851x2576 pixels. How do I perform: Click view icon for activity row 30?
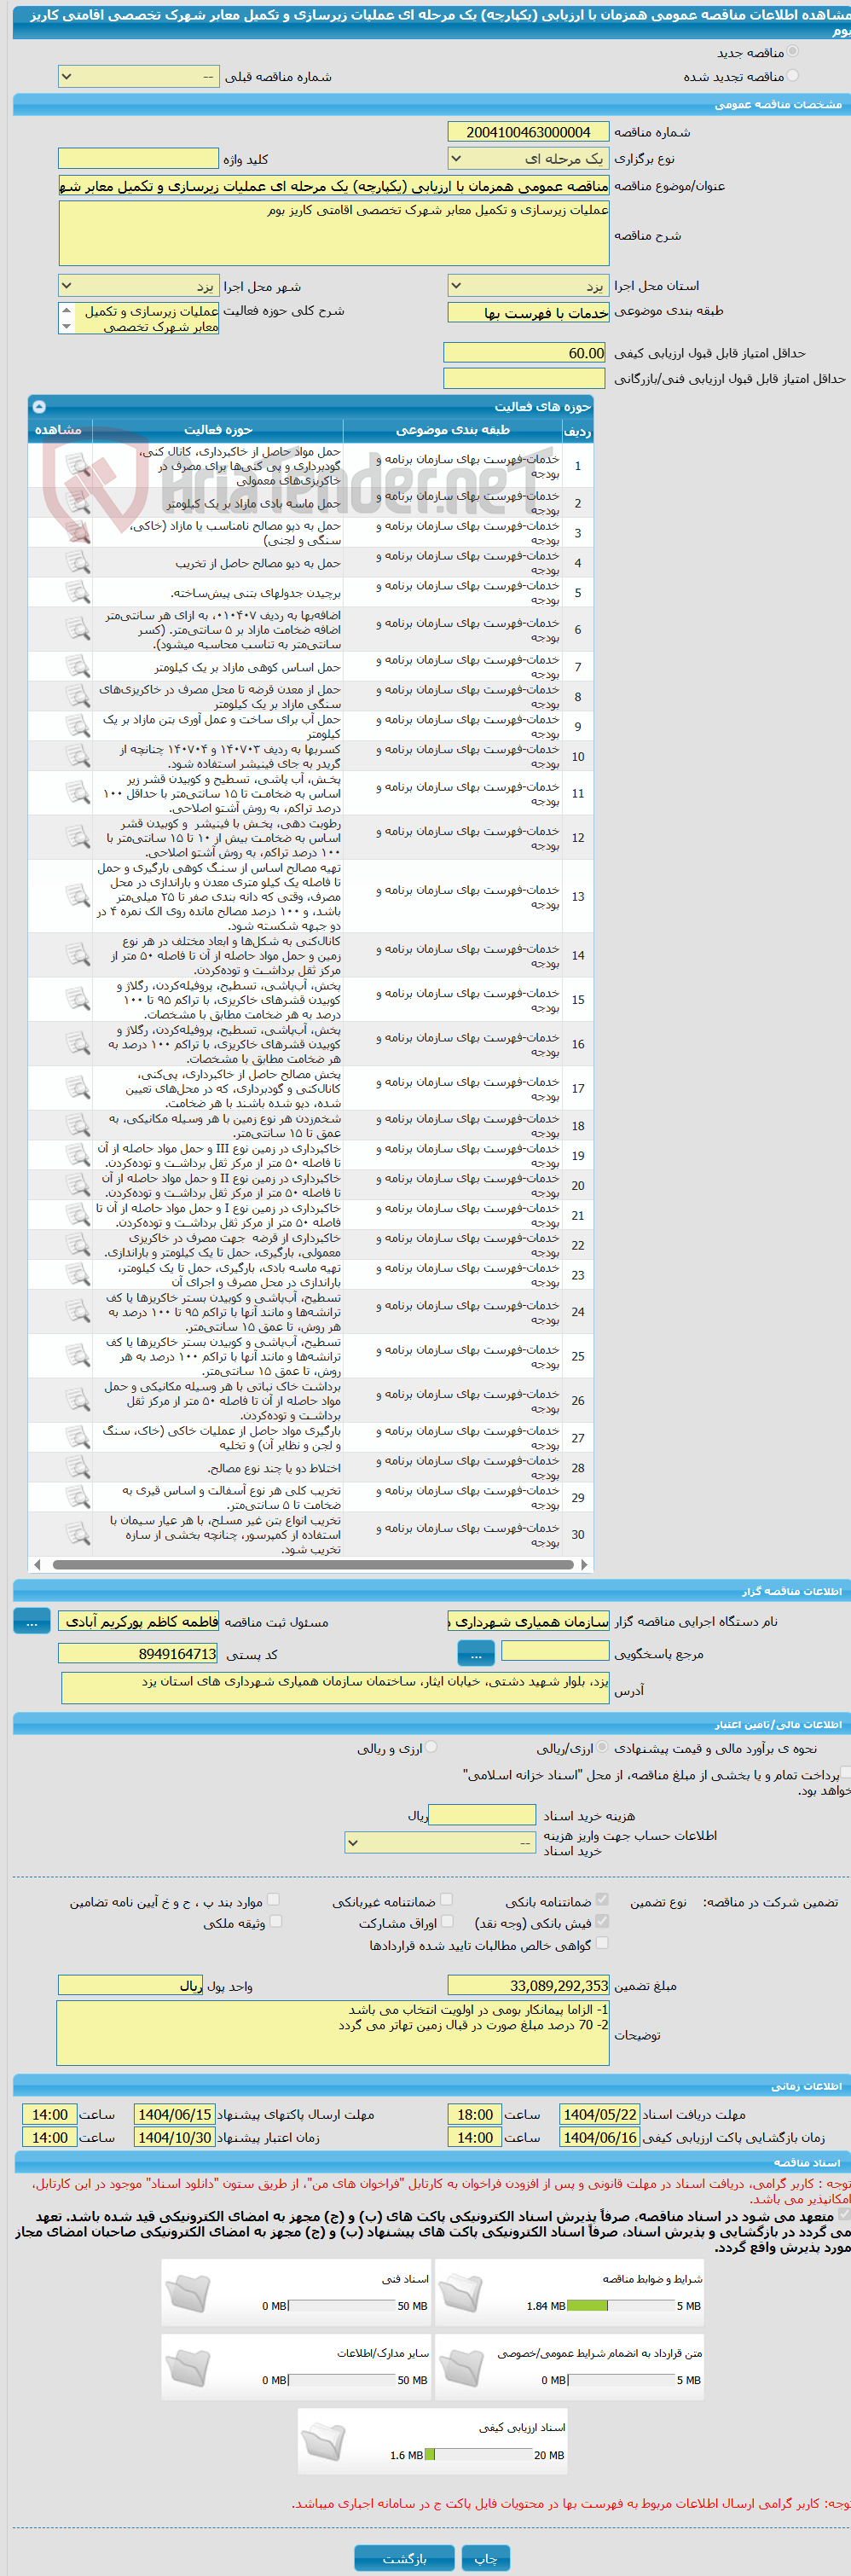click(77, 1534)
